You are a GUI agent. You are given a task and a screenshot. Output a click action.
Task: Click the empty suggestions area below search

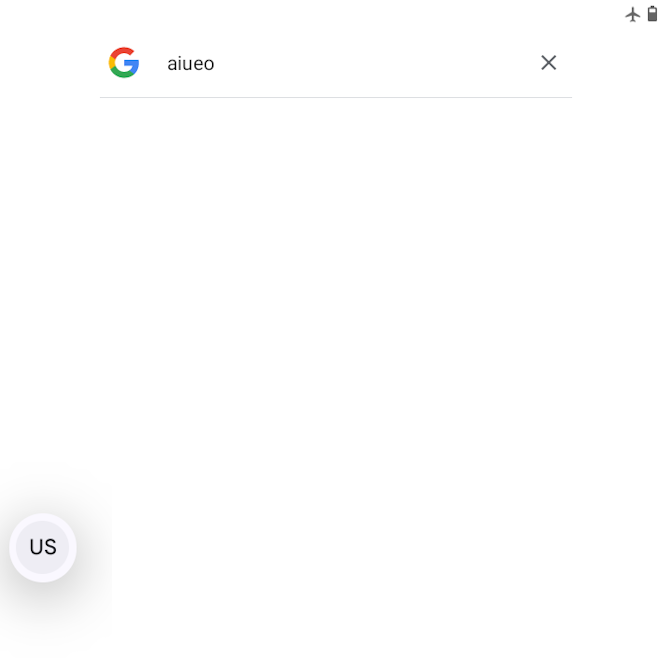tap(336, 300)
